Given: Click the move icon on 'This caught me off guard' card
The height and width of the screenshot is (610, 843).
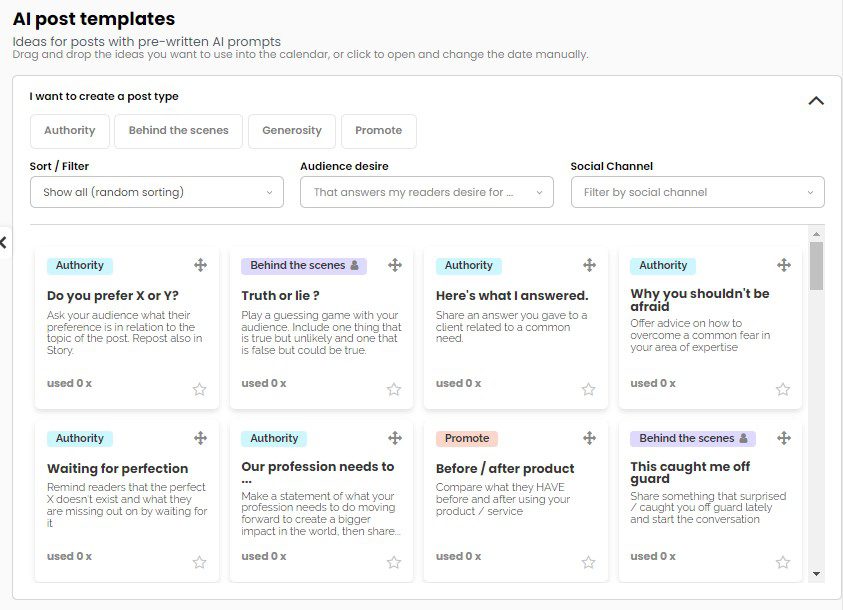Looking at the screenshot, I should click(784, 438).
